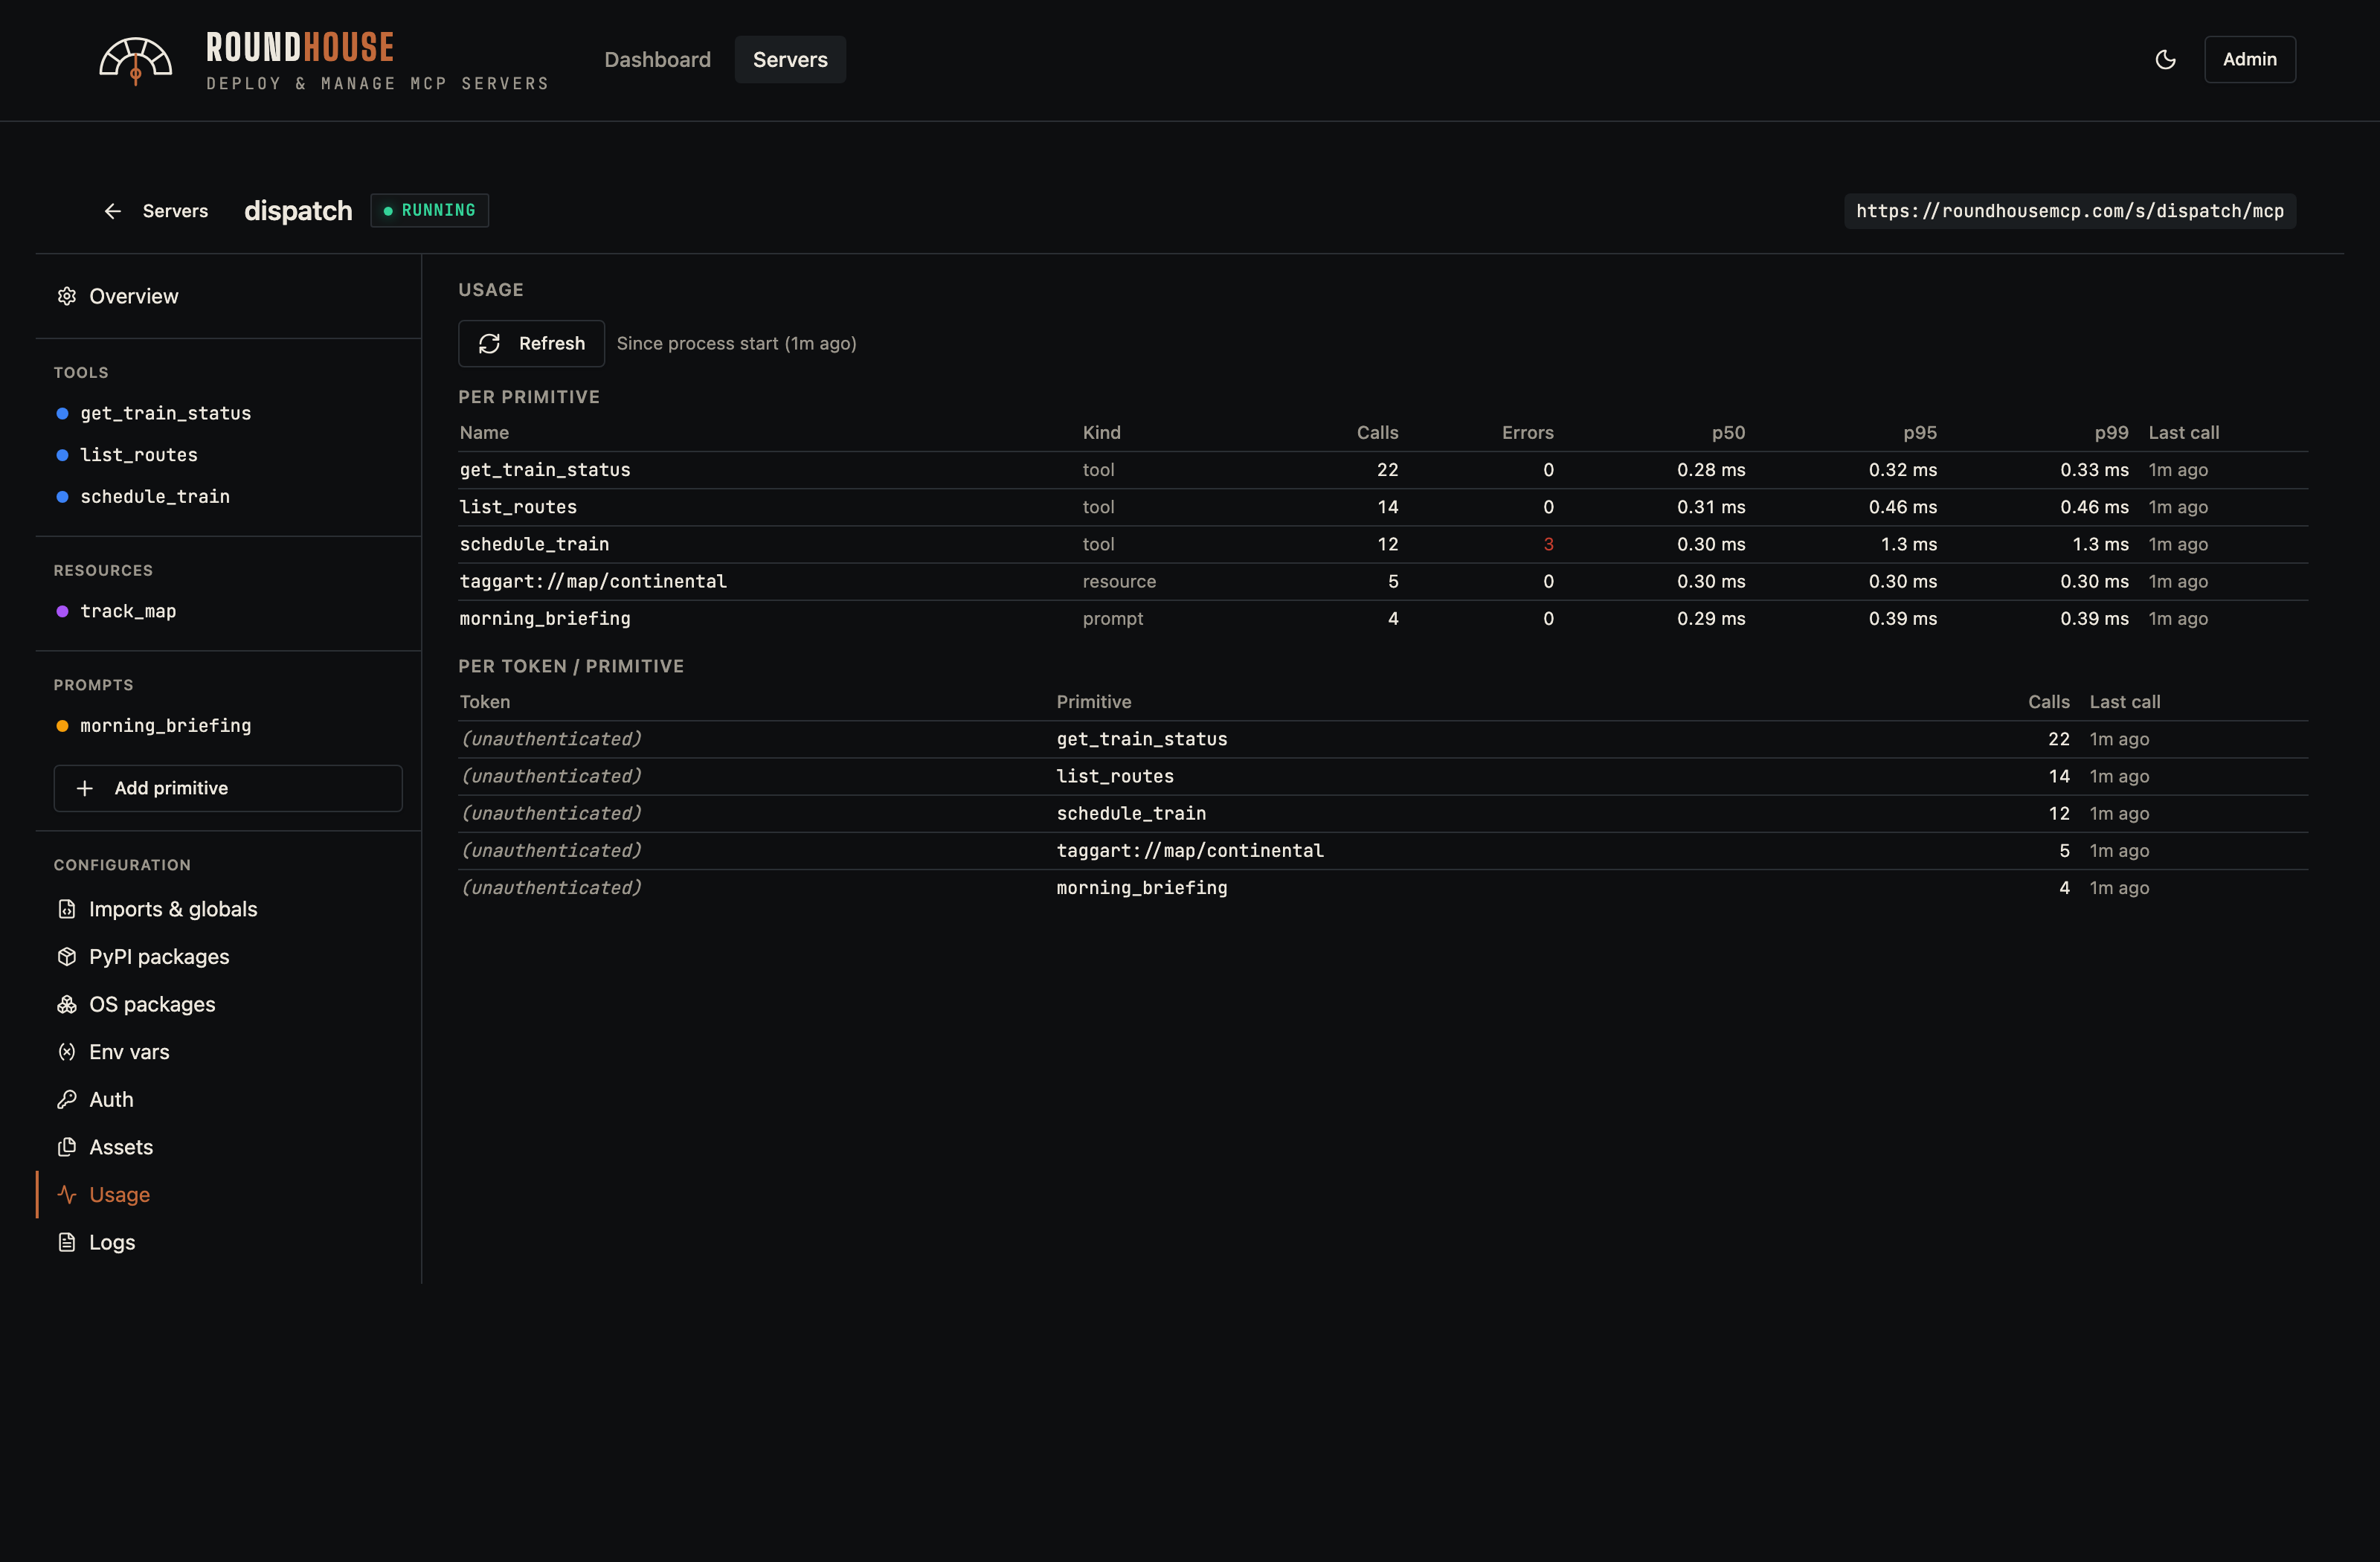2380x1562 pixels.
Task: Click the Primitive column header
Action: tap(1094, 702)
